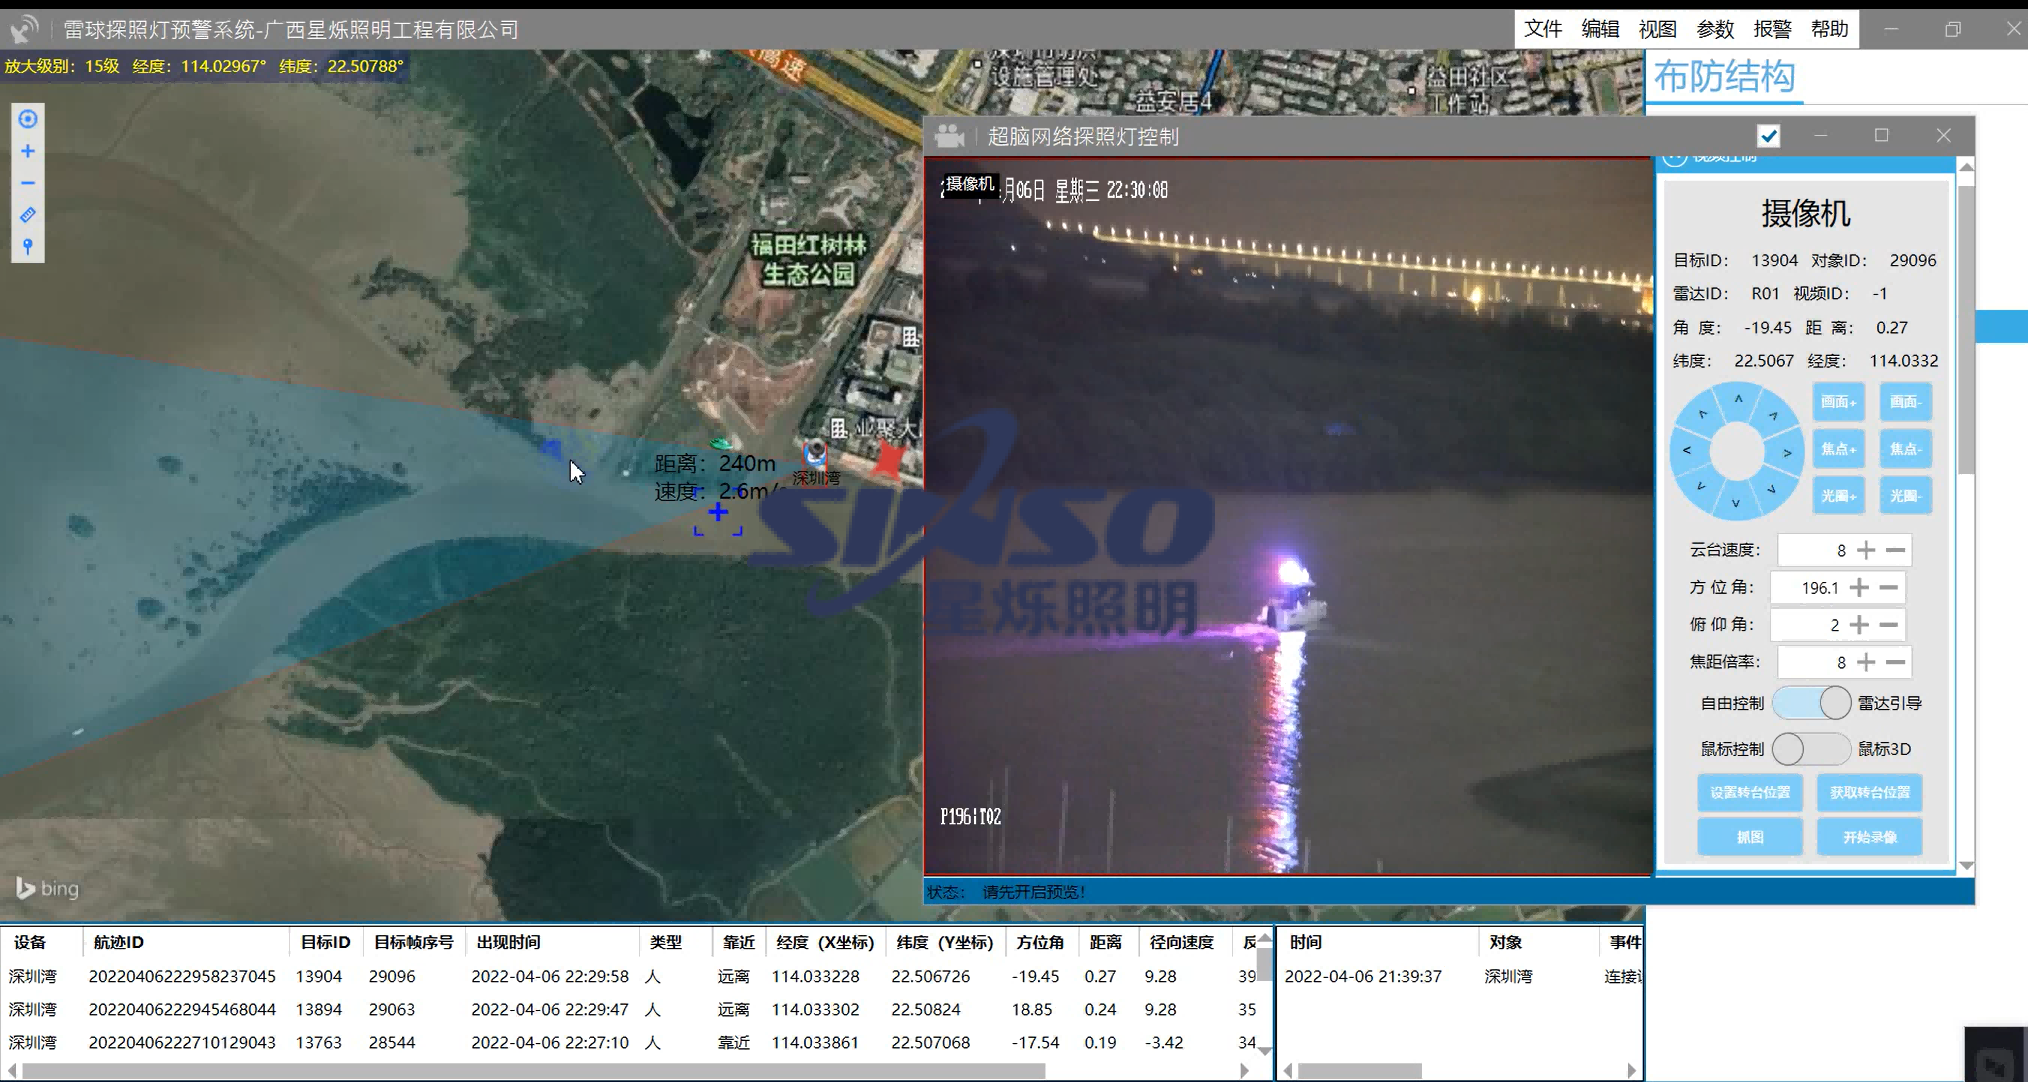Screen dimensions: 2028x1082
Task: Click the 开始录像 record button
Action: 1869,837
